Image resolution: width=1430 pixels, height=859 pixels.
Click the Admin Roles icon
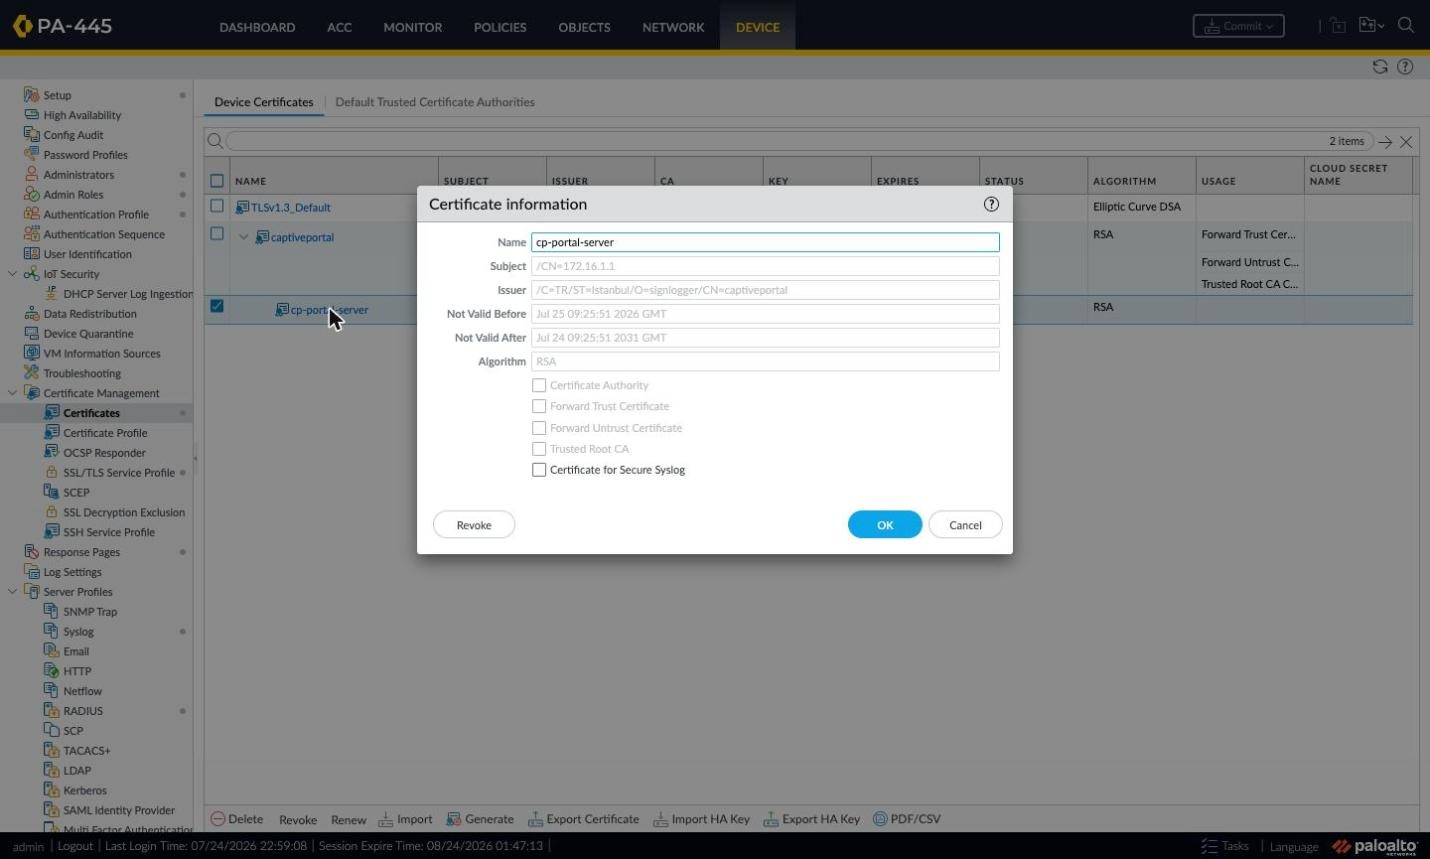click(31, 194)
